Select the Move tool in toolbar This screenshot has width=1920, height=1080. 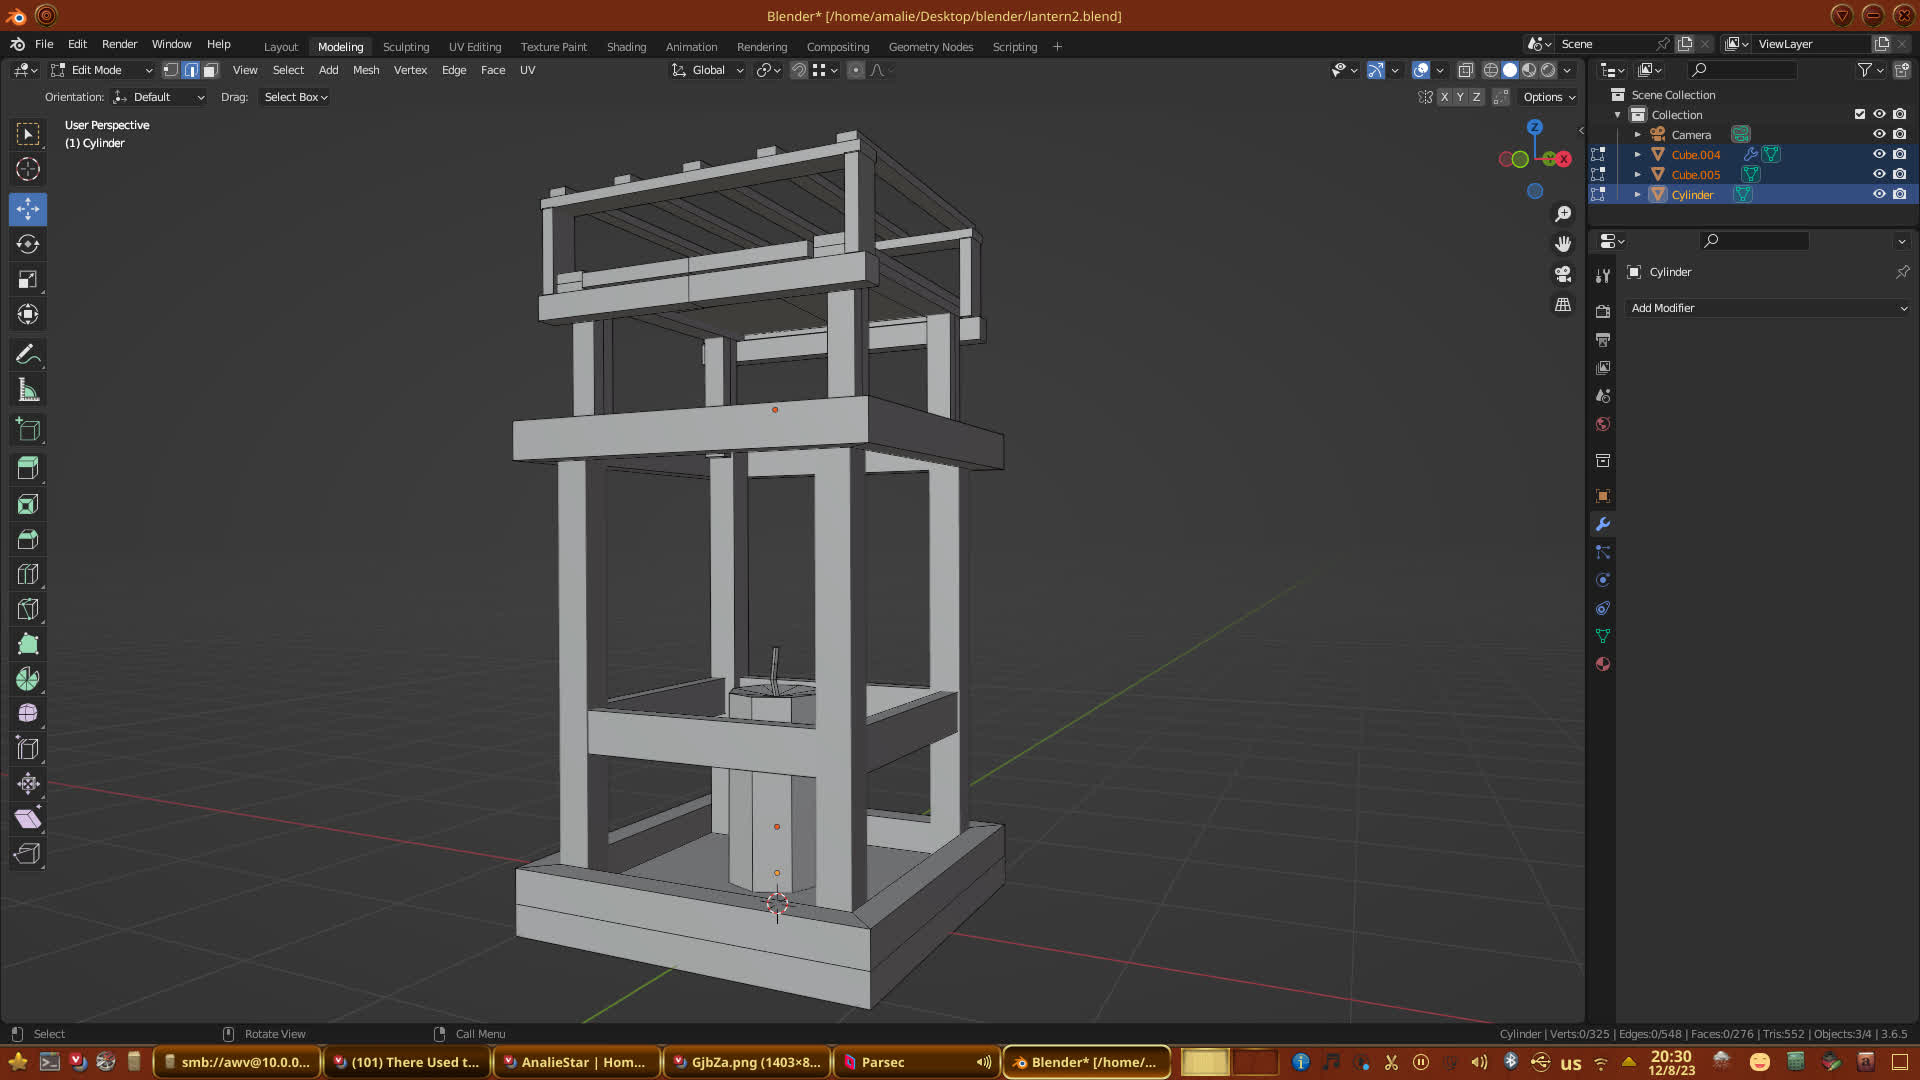point(28,209)
